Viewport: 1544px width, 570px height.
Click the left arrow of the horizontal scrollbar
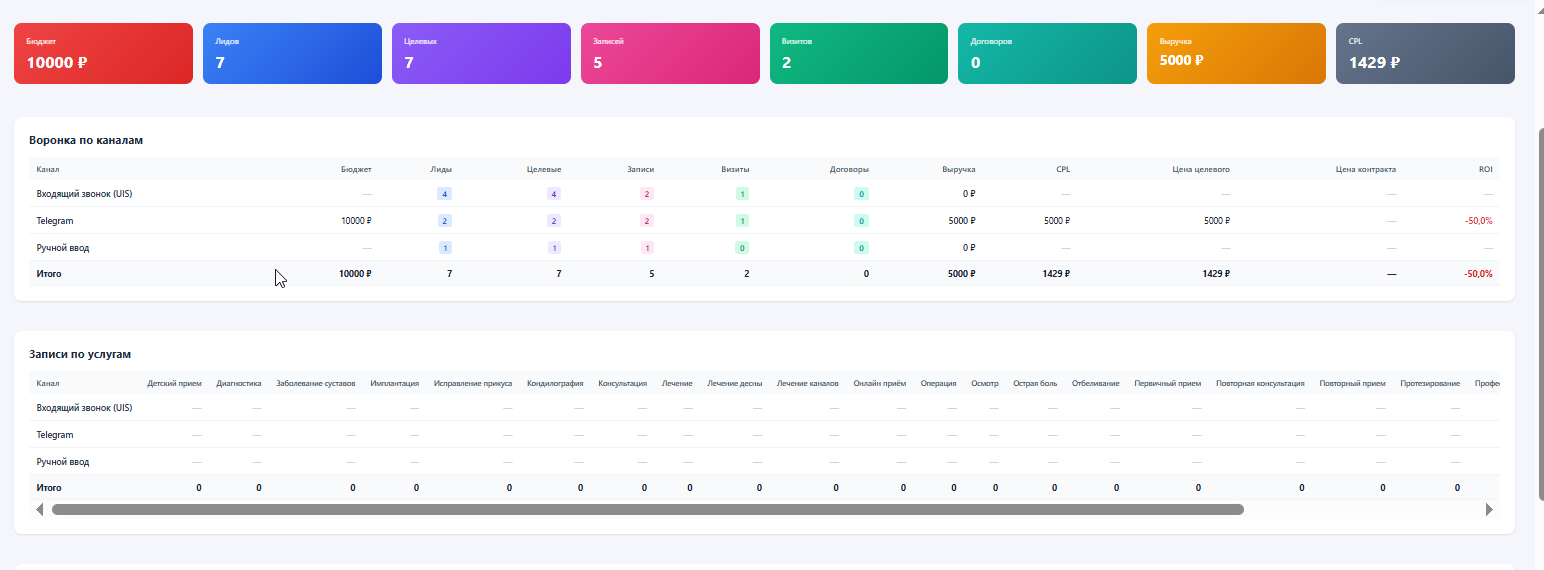(40, 510)
